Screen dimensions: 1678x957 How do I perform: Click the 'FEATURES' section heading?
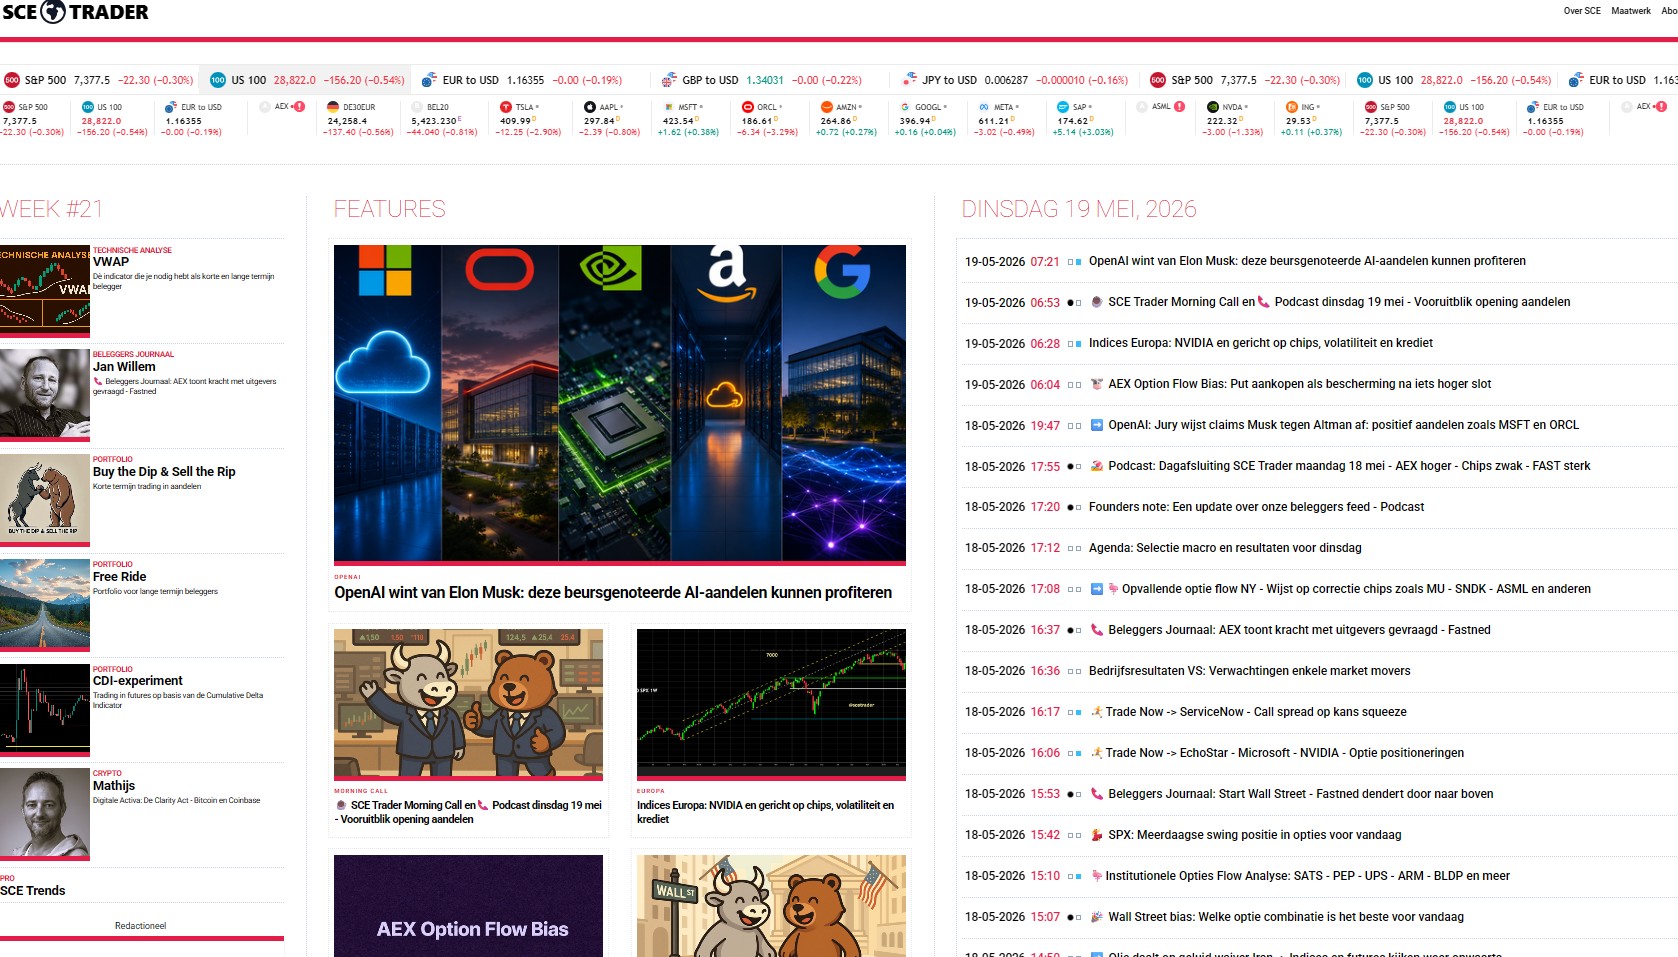click(390, 209)
